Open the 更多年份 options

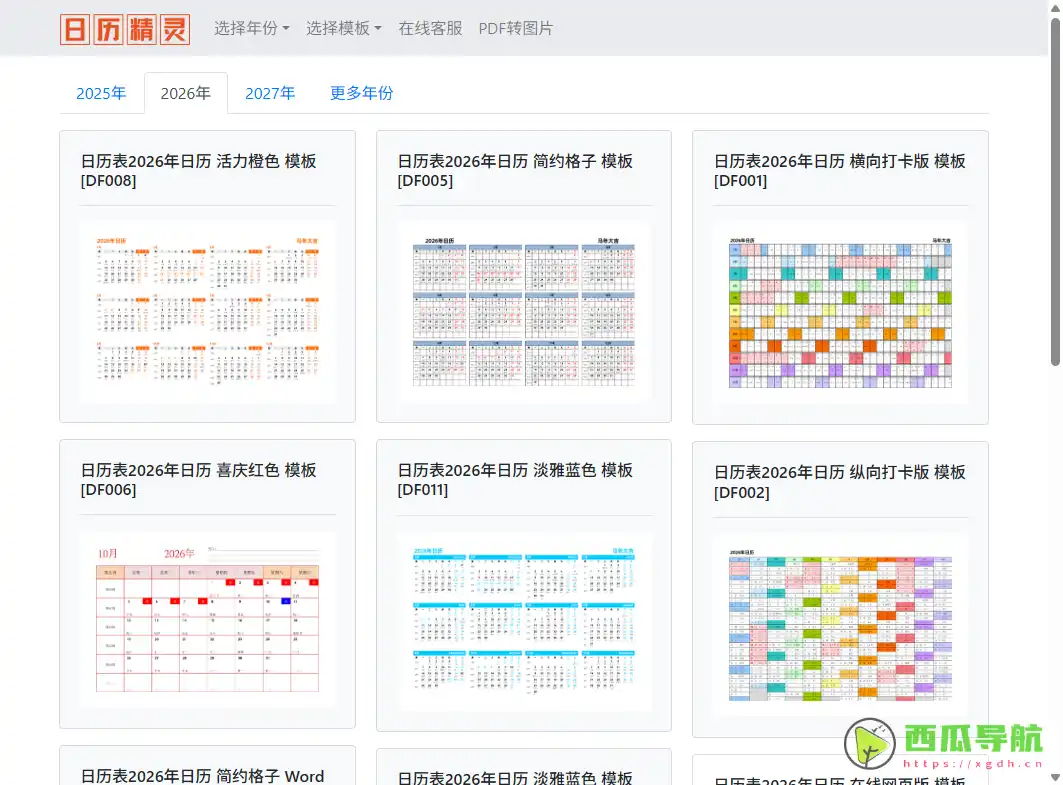click(360, 93)
